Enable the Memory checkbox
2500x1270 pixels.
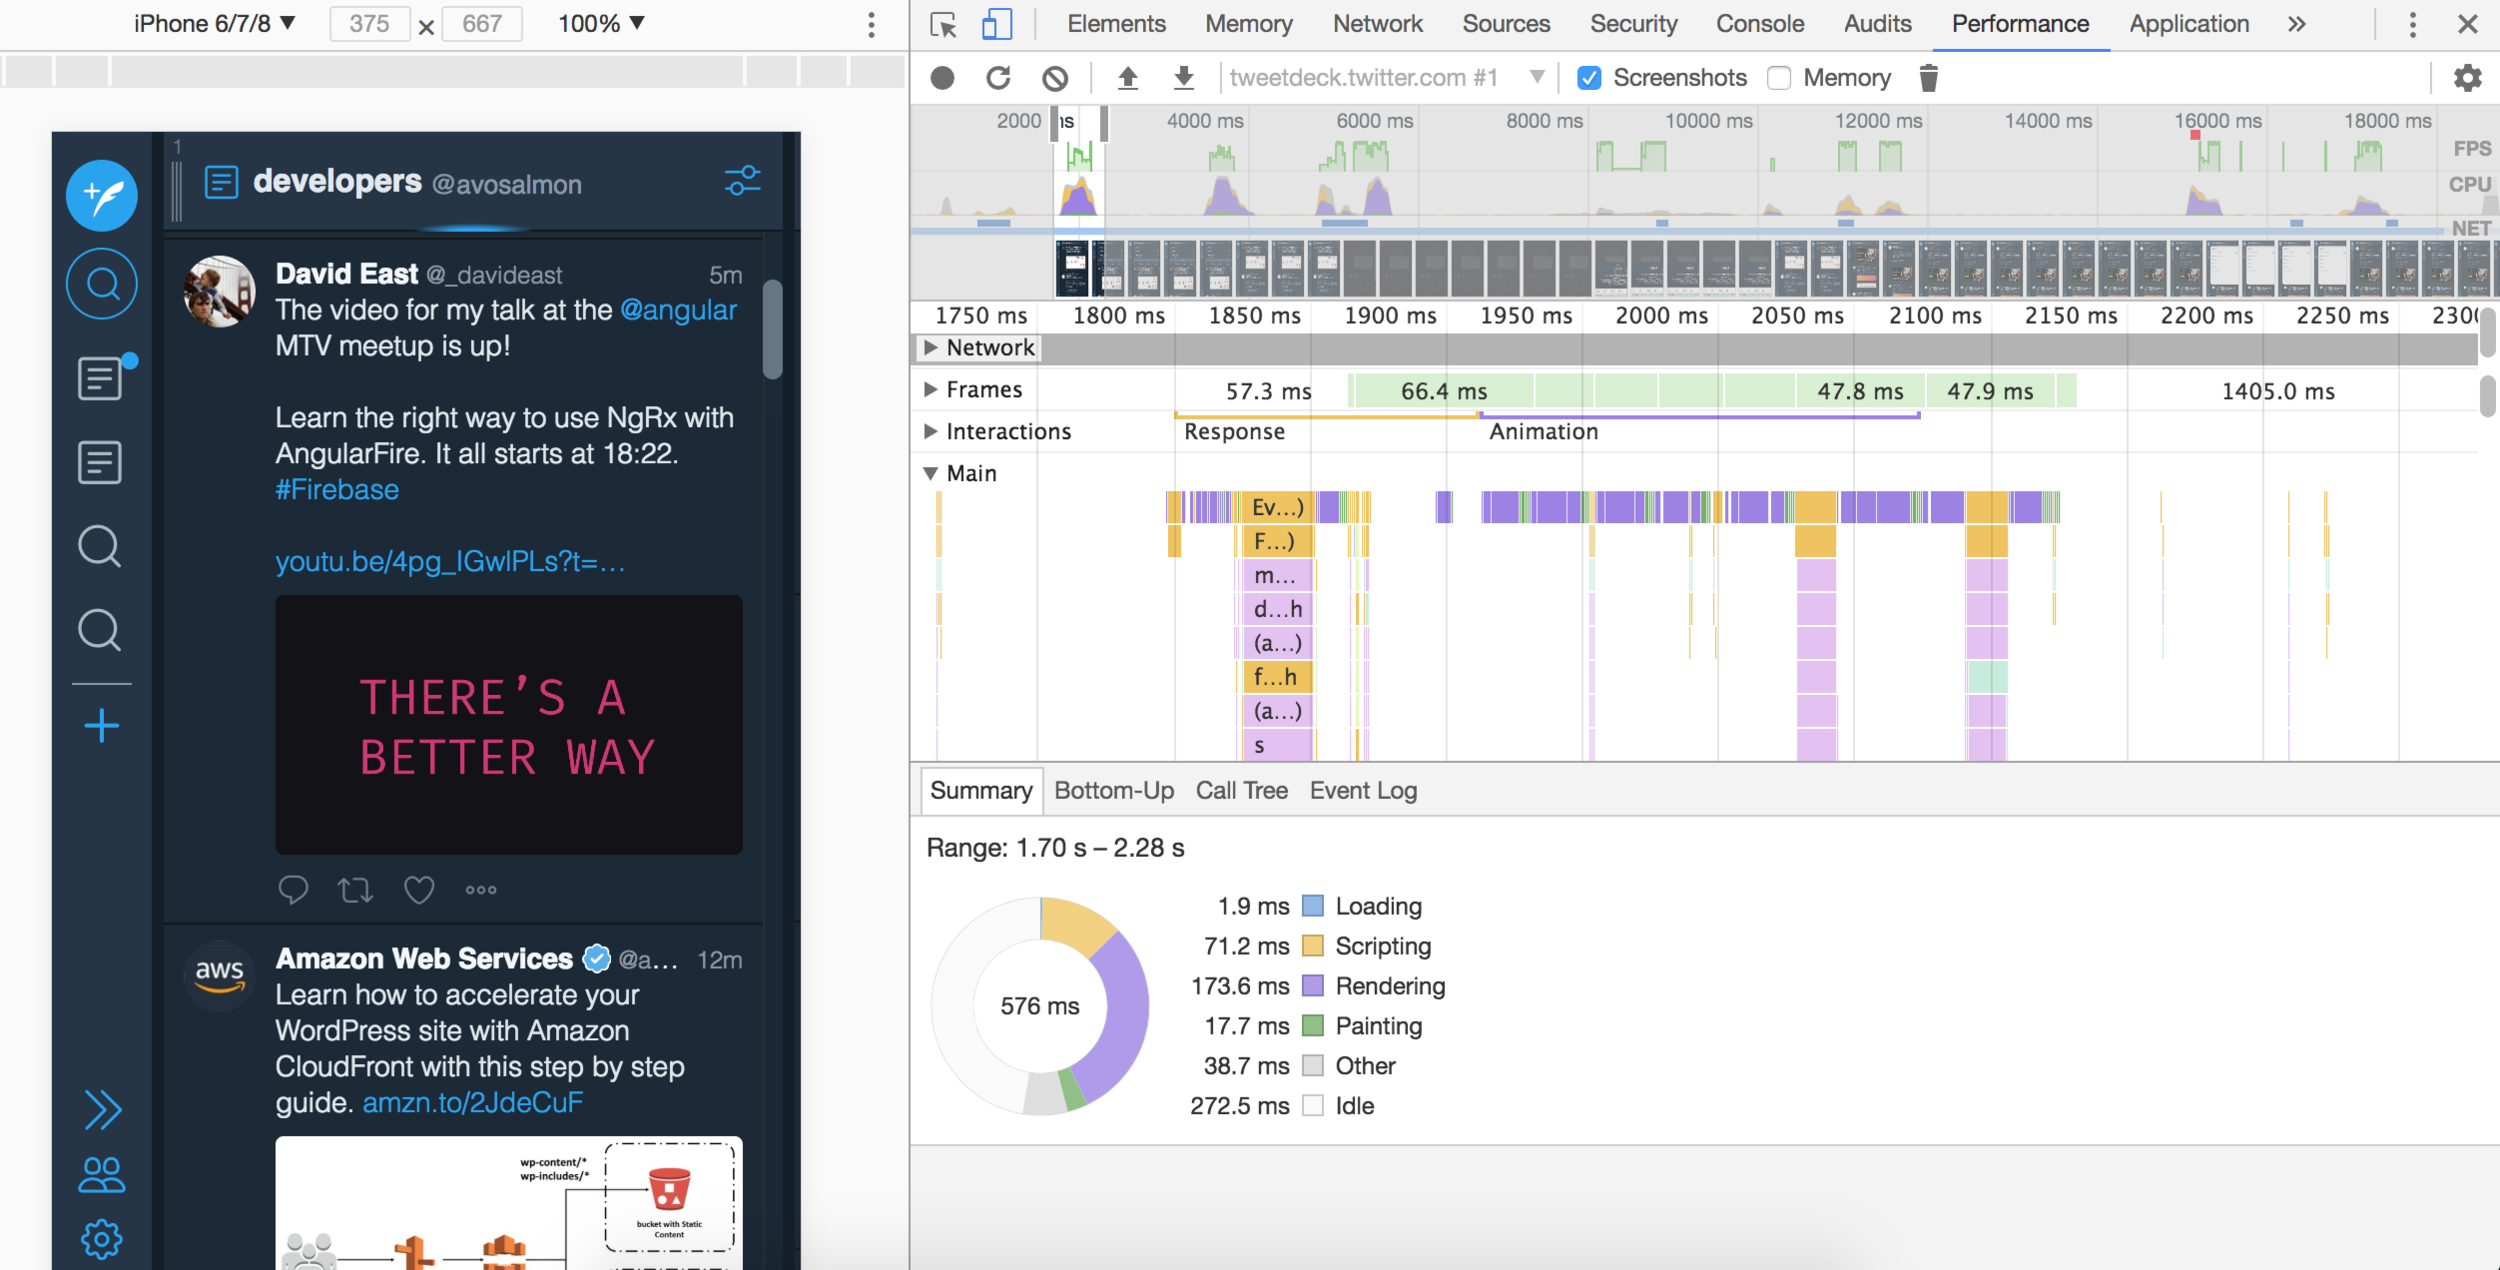[x=1779, y=78]
